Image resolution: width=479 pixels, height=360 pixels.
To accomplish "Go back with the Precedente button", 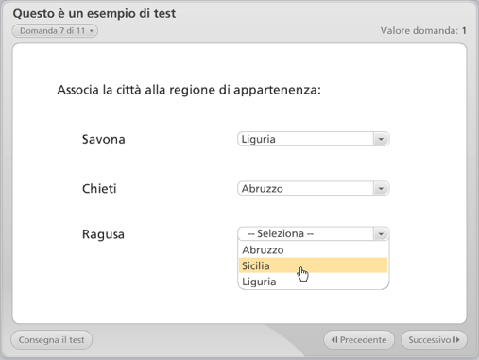I will pos(359,340).
